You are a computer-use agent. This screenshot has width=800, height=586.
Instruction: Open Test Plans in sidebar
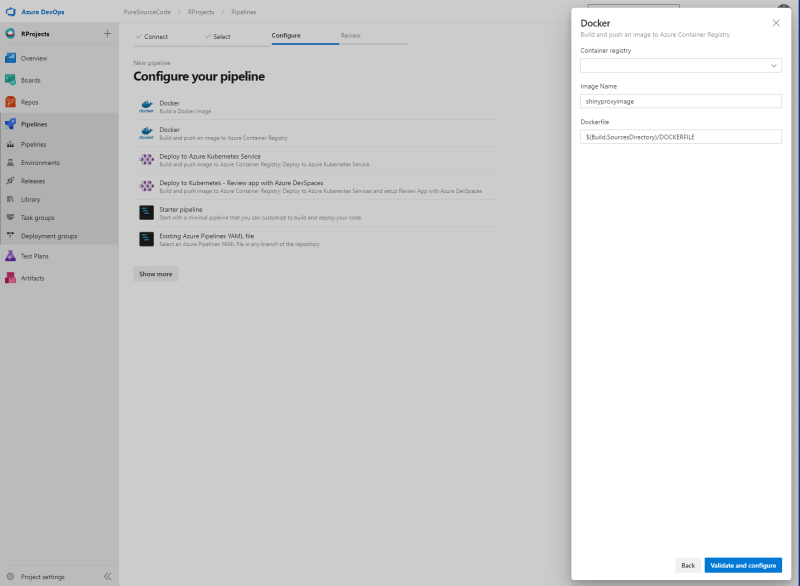point(59,256)
